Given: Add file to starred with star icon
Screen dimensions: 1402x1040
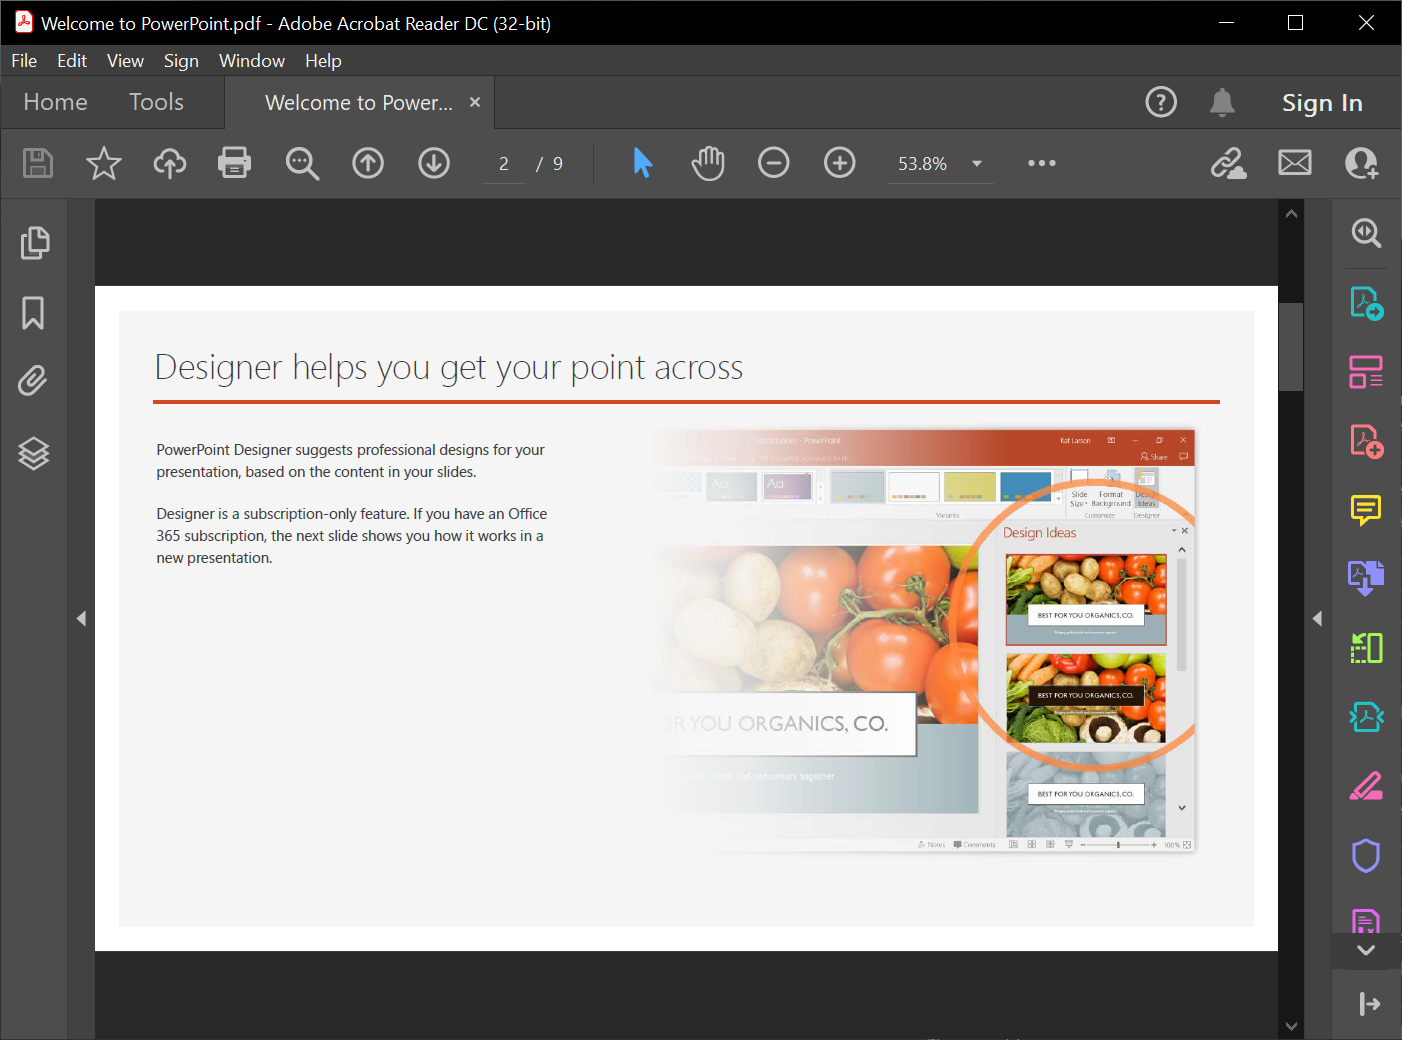Looking at the screenshot, I should tap(104, 163).
